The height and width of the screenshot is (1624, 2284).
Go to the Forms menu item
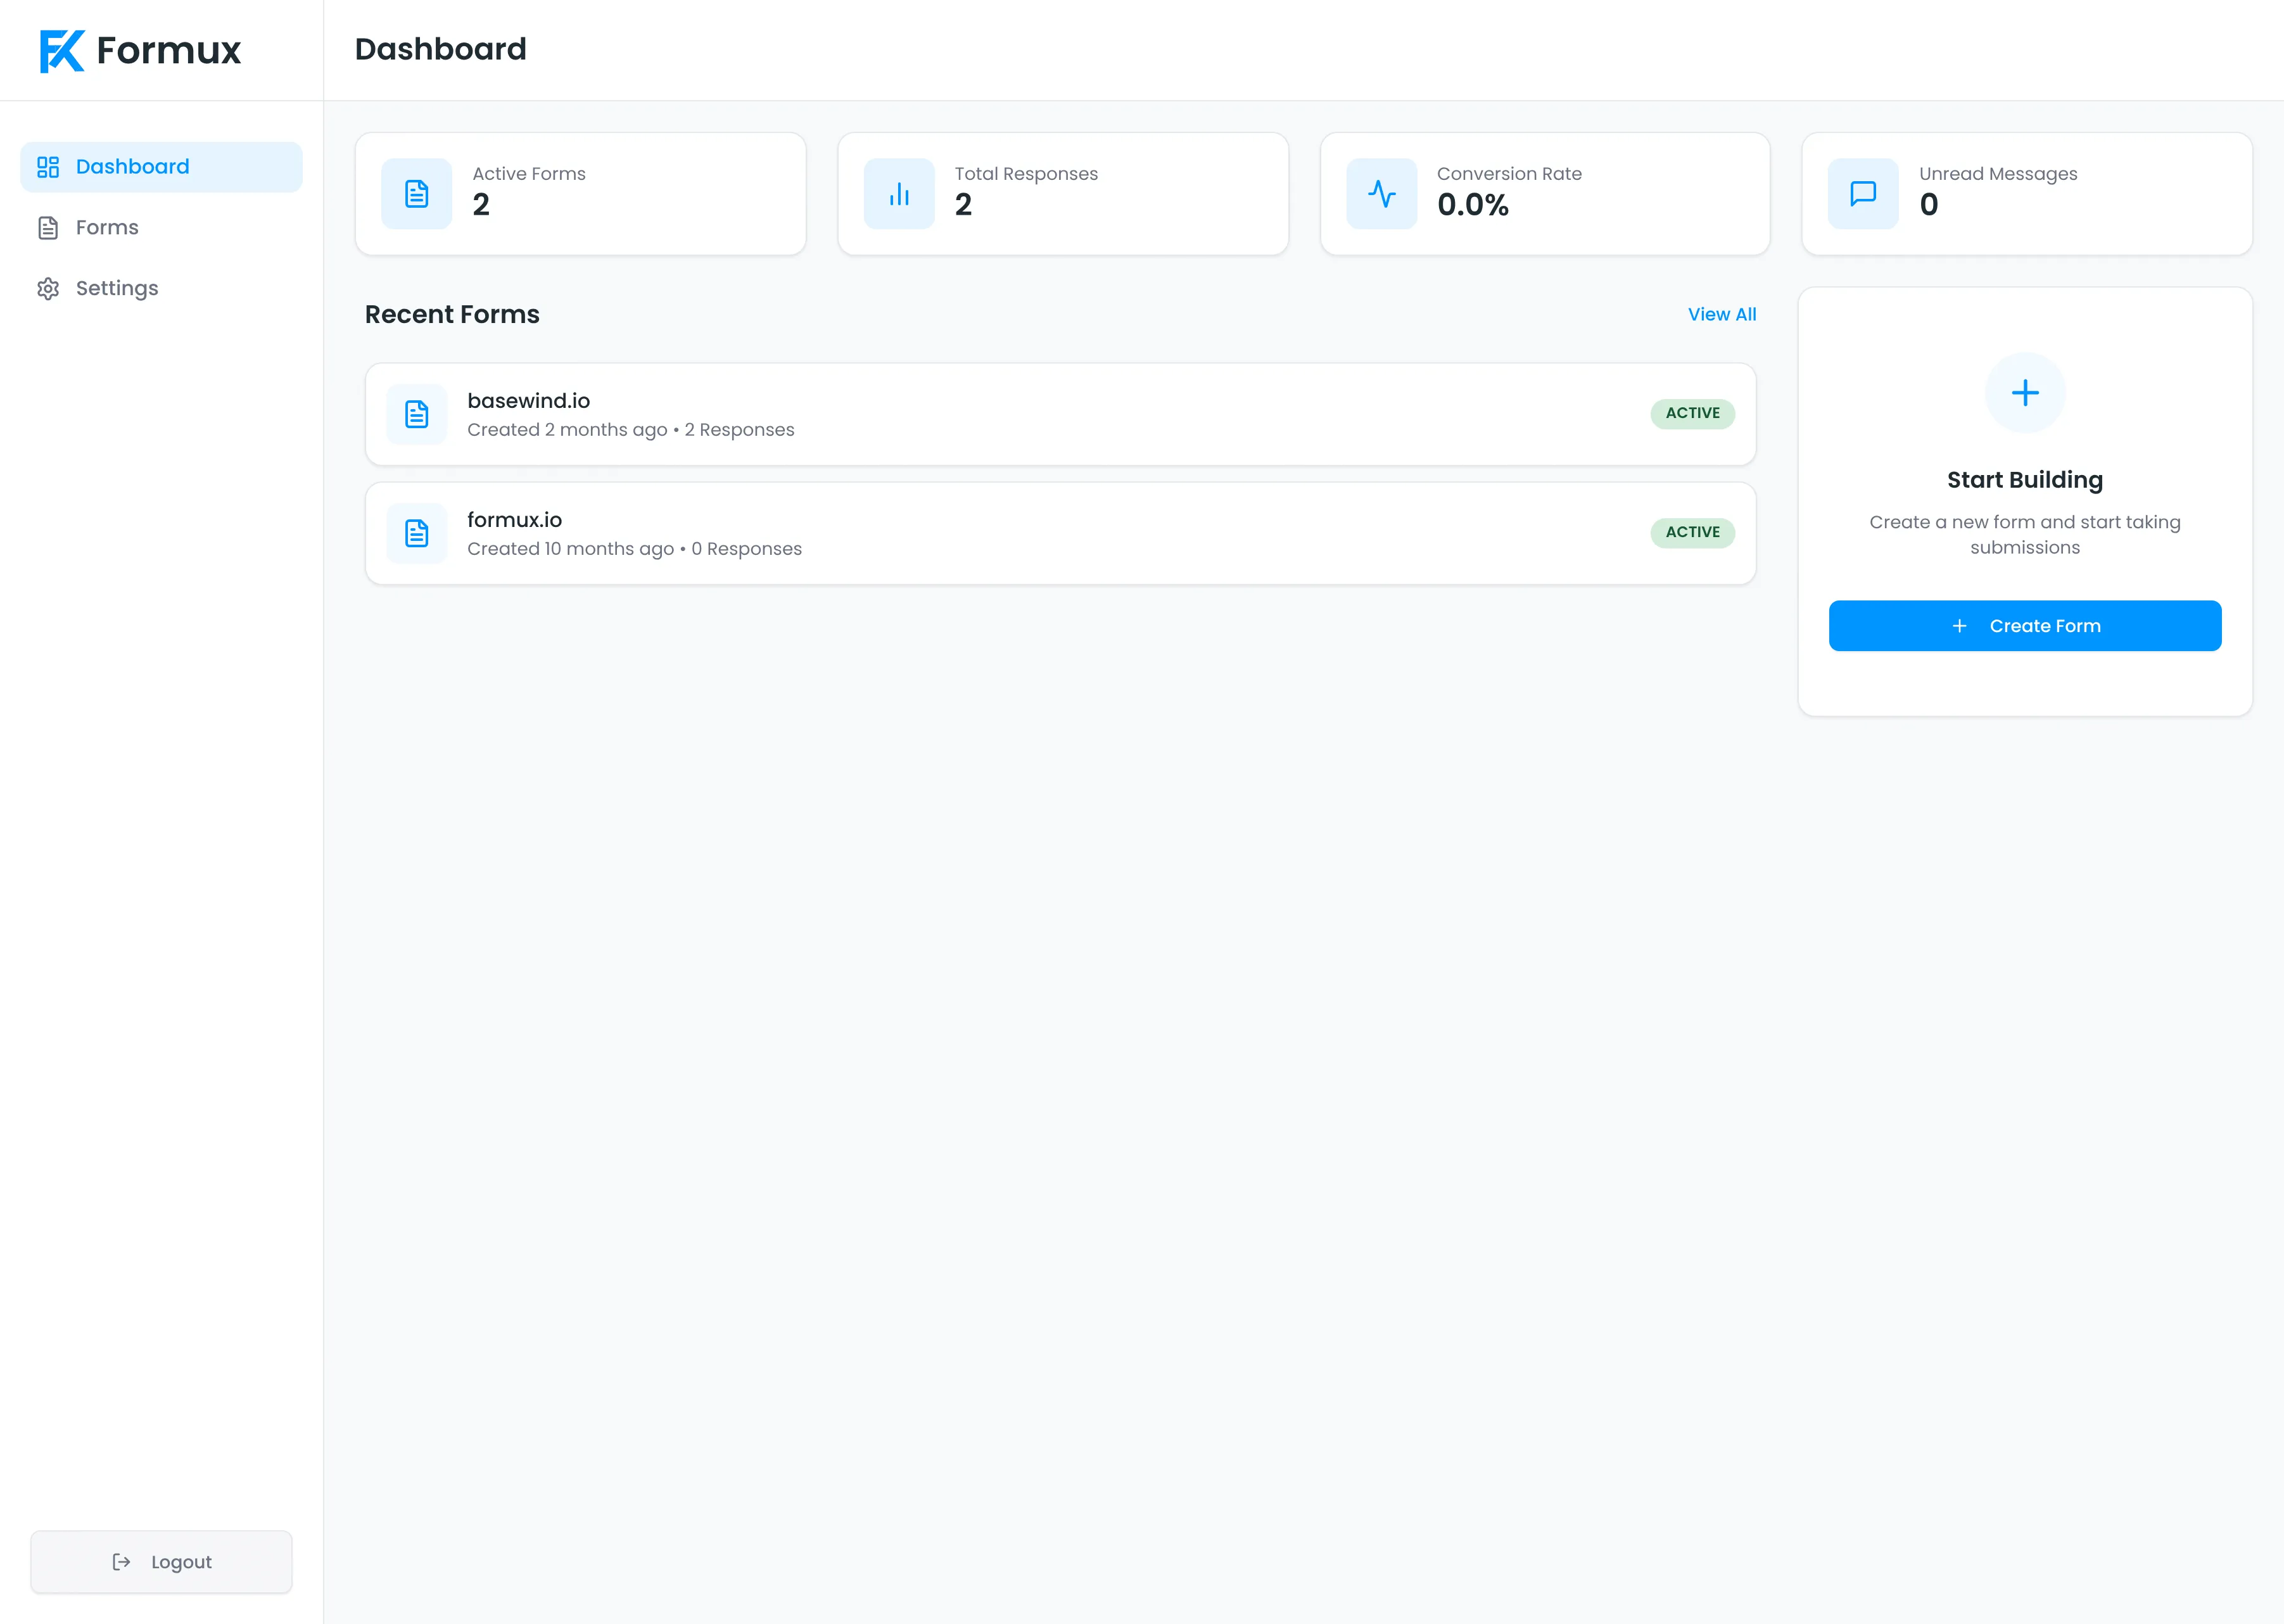click(161, 228)
